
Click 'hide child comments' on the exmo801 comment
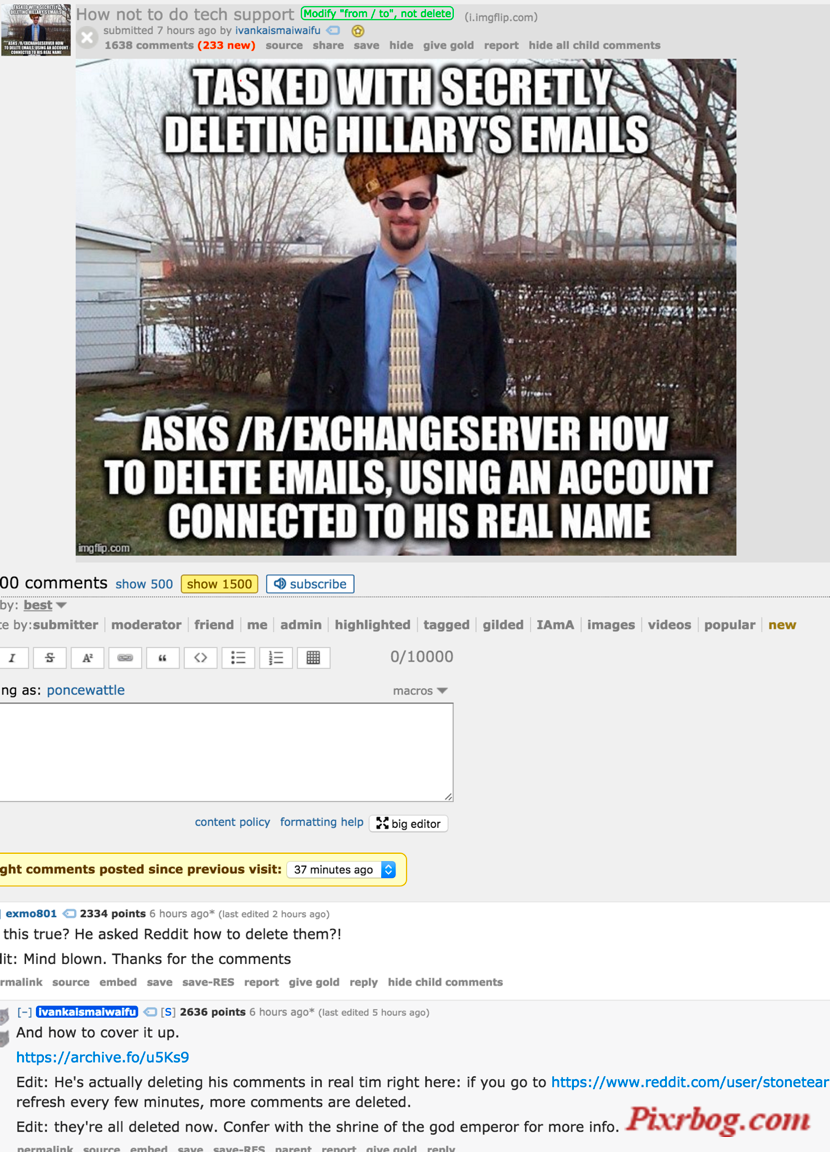[445, 982]
